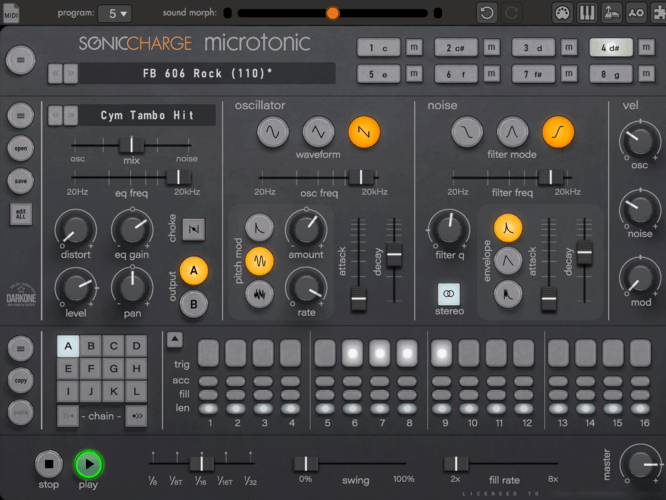Select sine pitch mod mode
666x500 pixels.
tap(259, 261)
